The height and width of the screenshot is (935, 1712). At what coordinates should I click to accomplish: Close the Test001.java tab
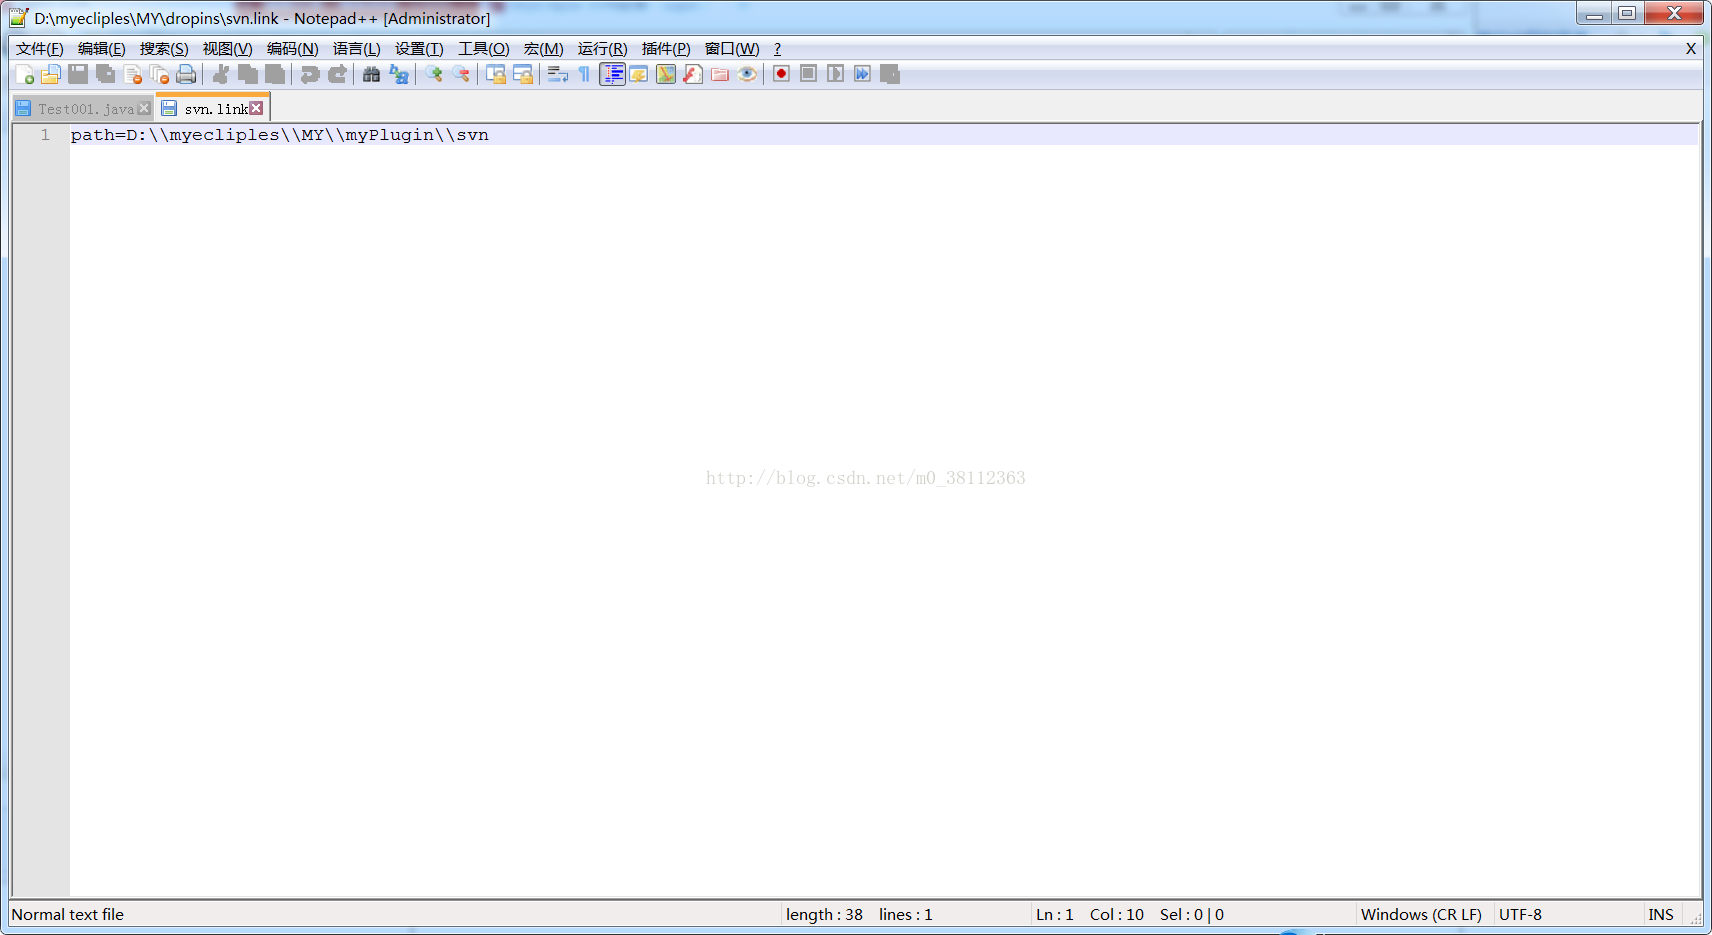[x=144, y=108]
